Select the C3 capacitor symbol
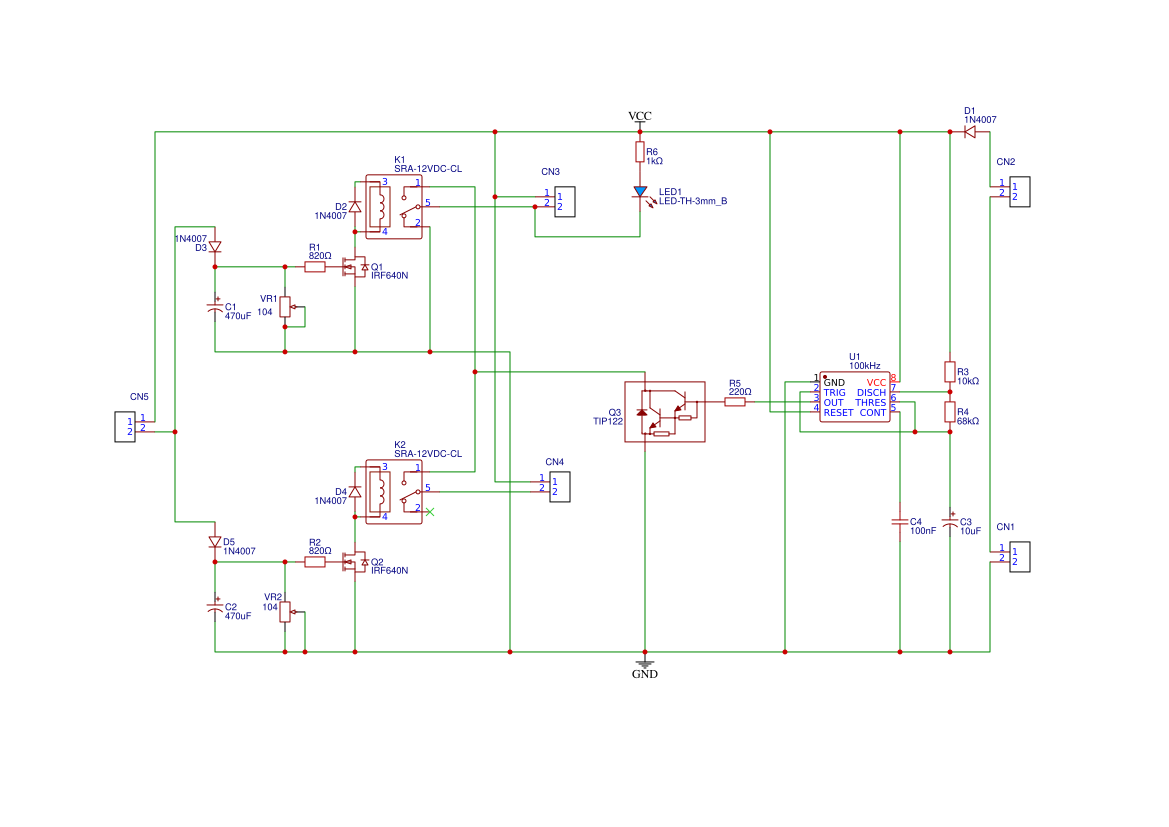This screenshot has width=1169, height=827. [950, 523]
